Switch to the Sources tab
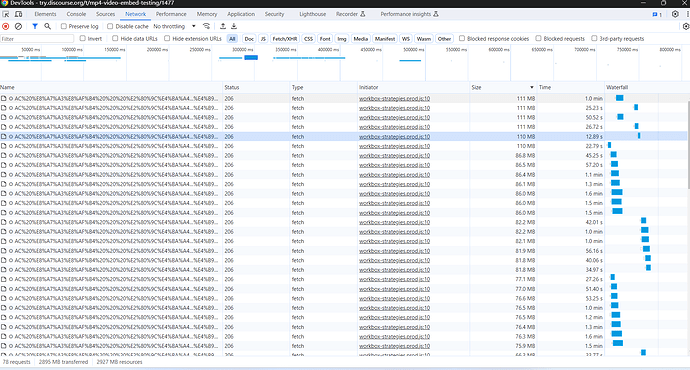The image size is (690, 370). (x=106, y=14)
